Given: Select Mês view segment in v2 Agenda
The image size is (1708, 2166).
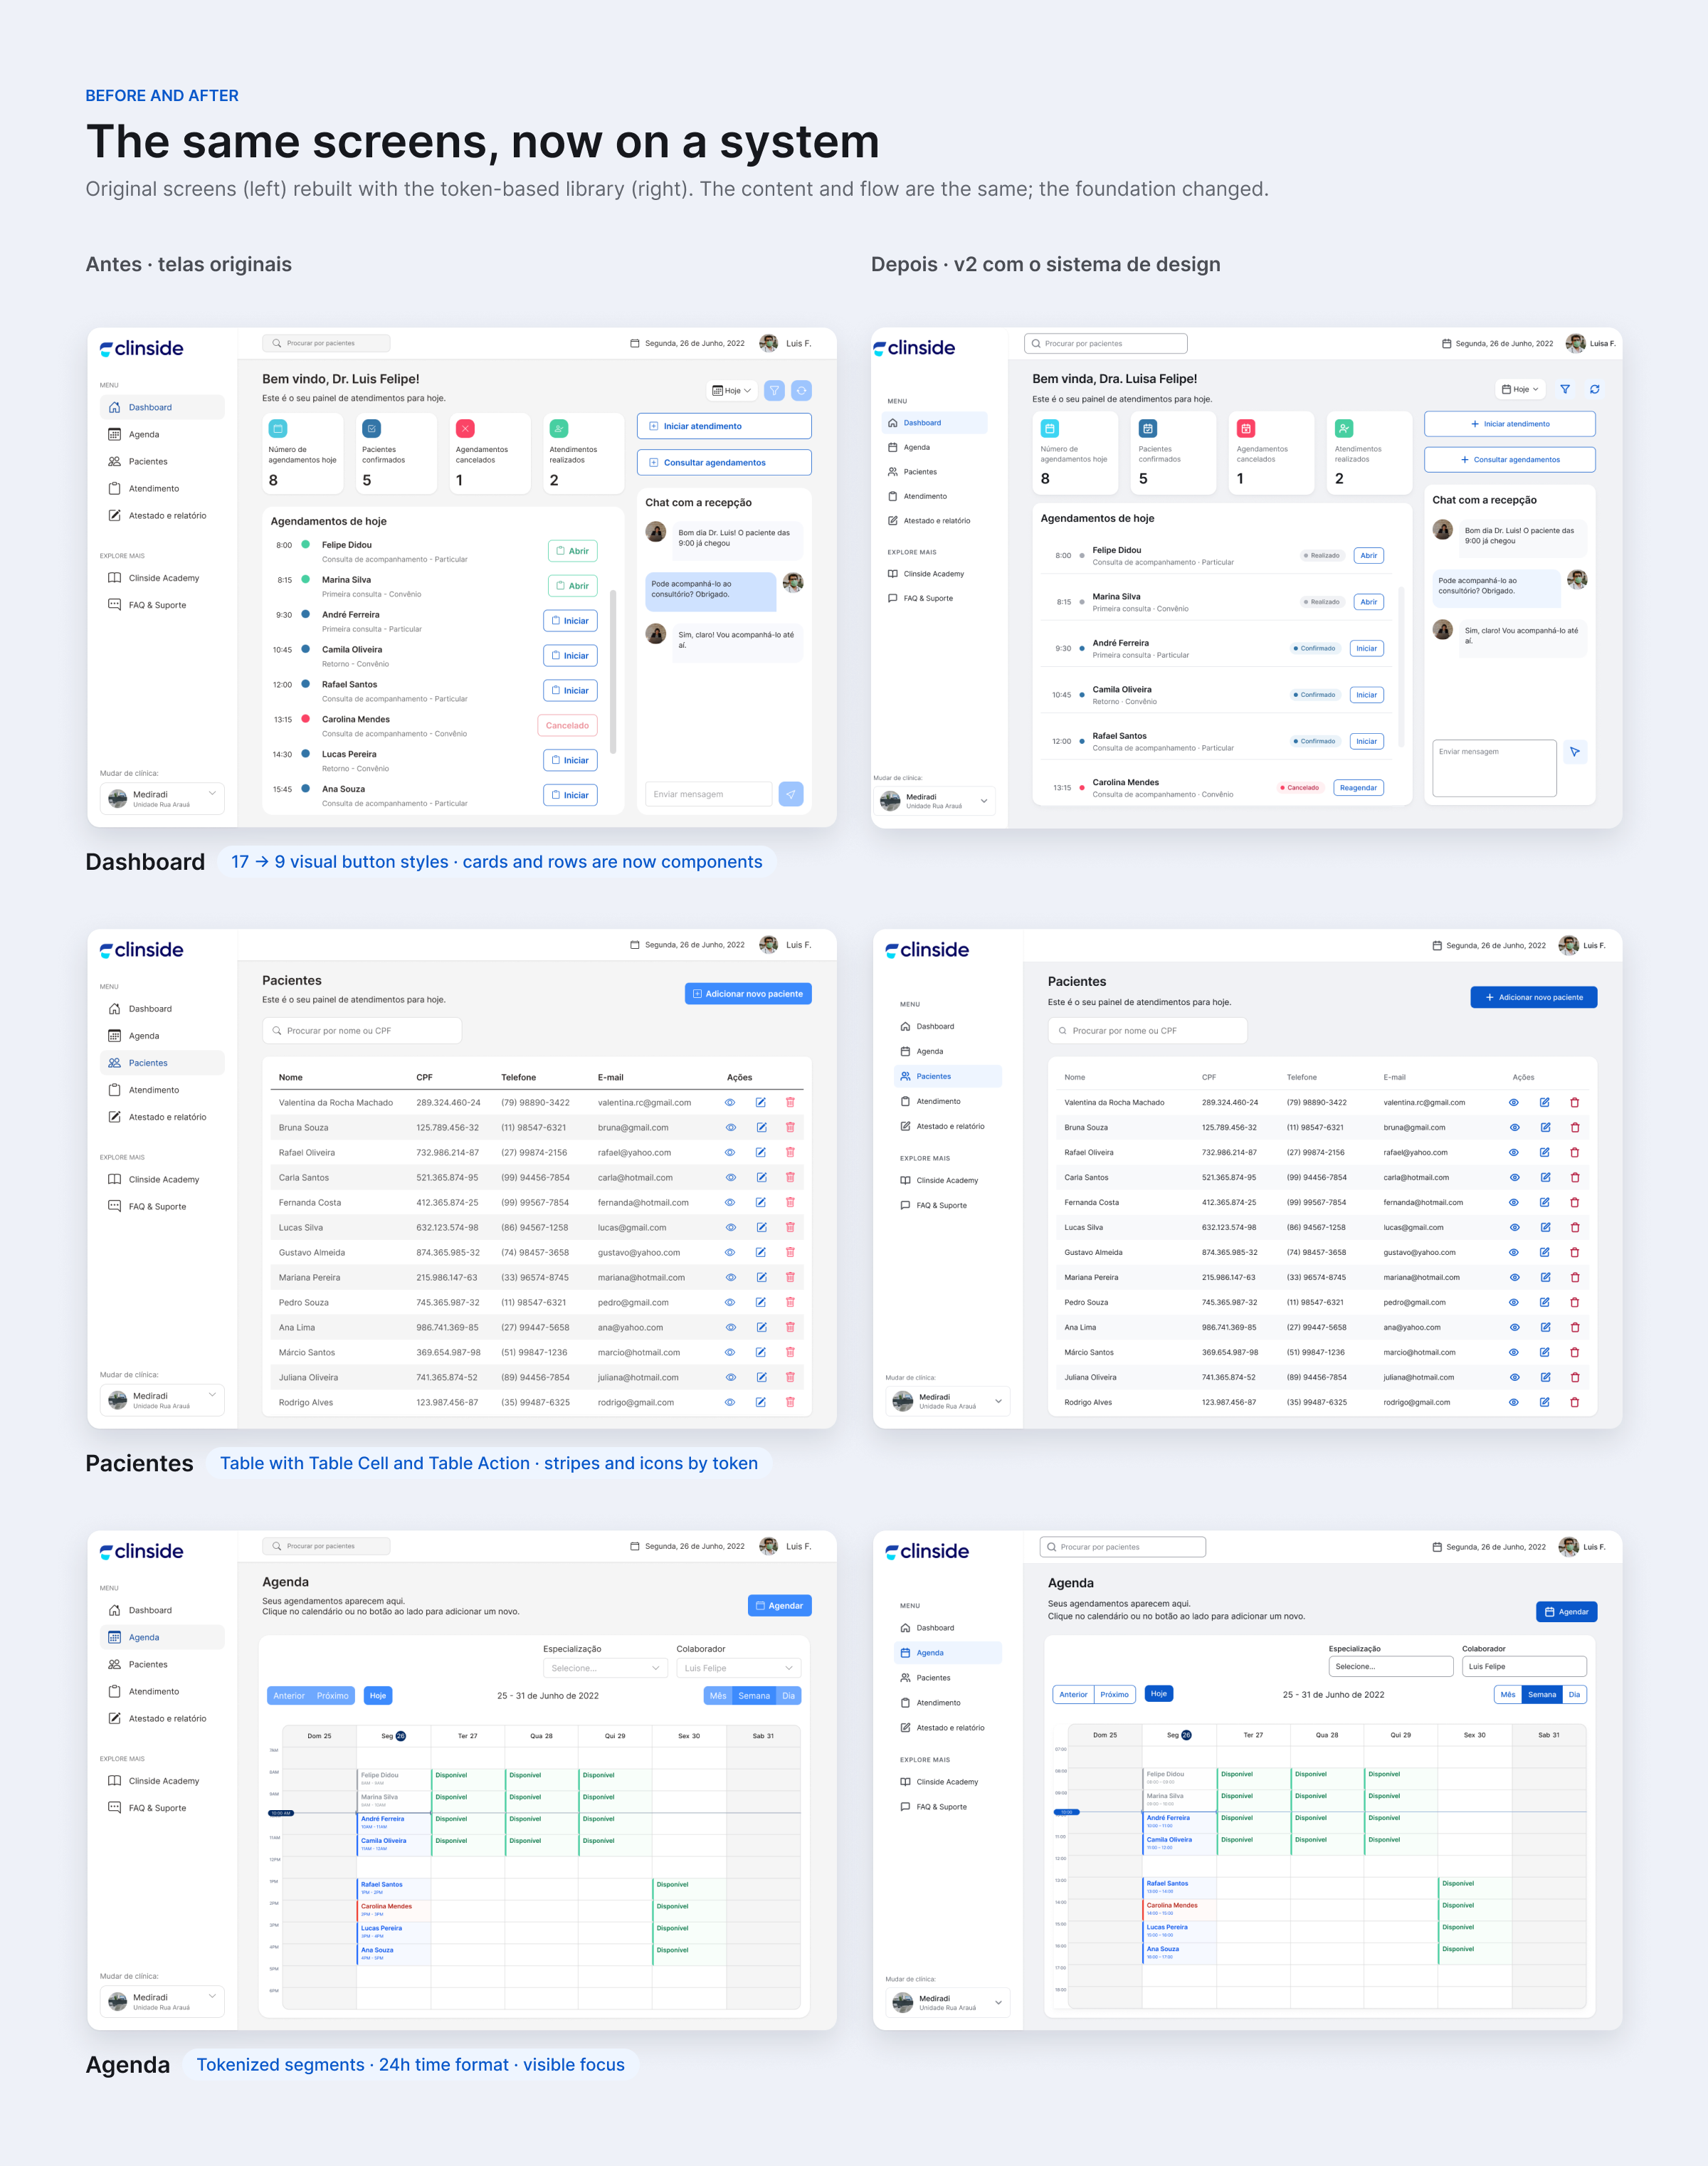Looking at the screenshot, I should point(1507,1694).
